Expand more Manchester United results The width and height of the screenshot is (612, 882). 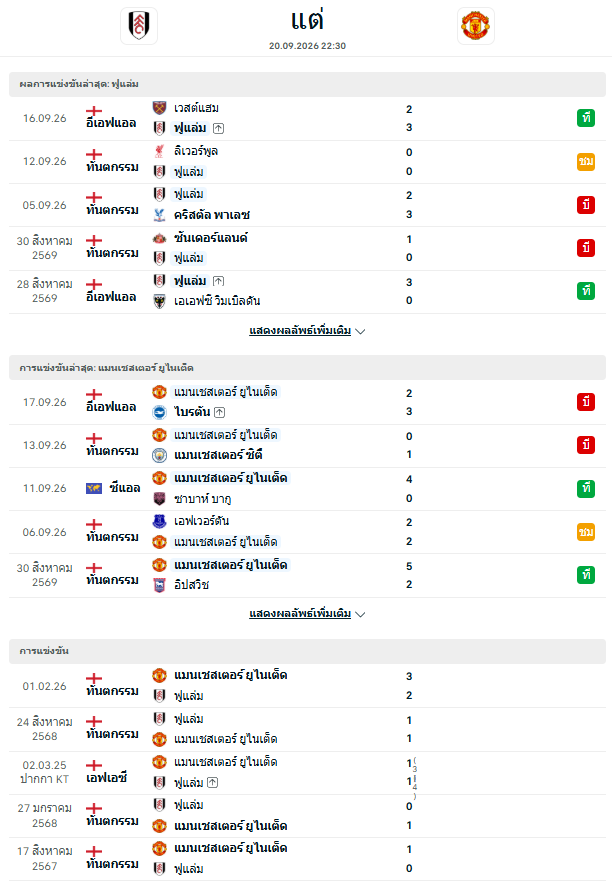[300, 614]
